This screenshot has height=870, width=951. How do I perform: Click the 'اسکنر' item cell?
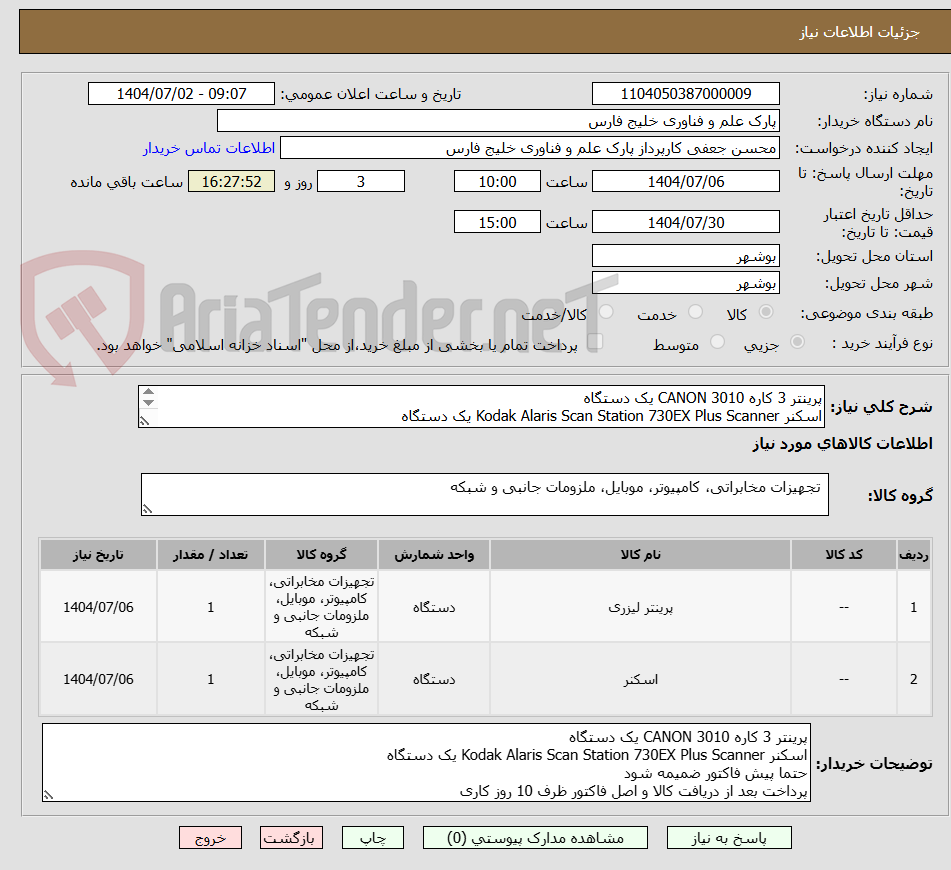pyautogui.click(x=640, y=679)
